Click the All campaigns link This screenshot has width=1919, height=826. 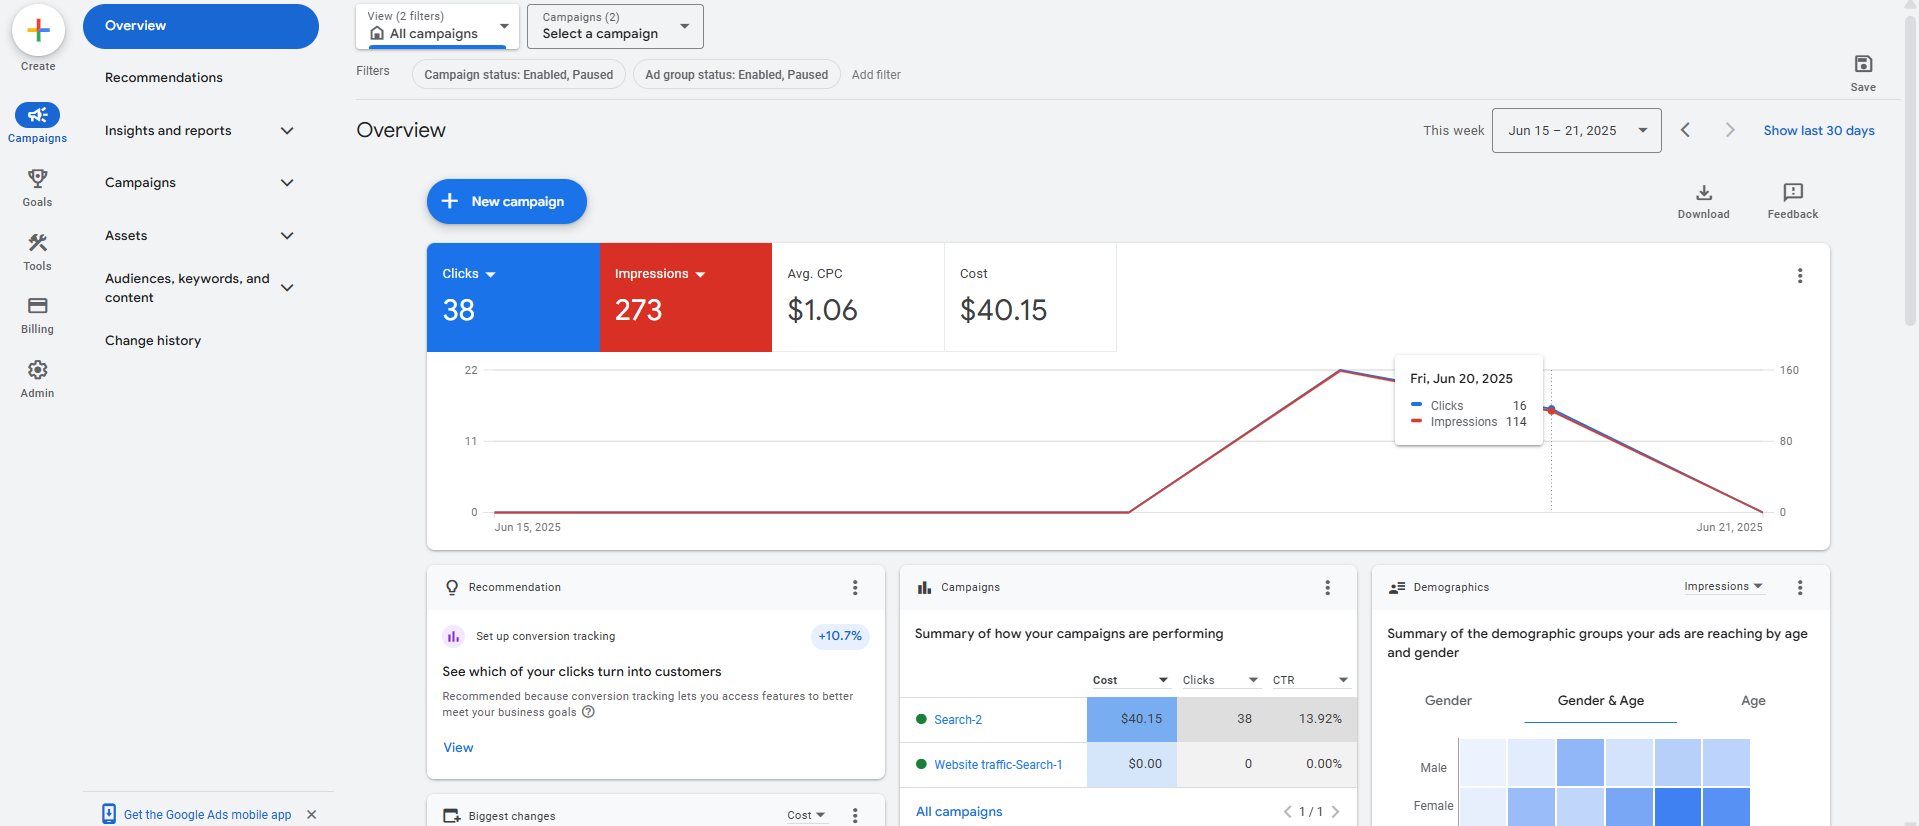(959, 812)
